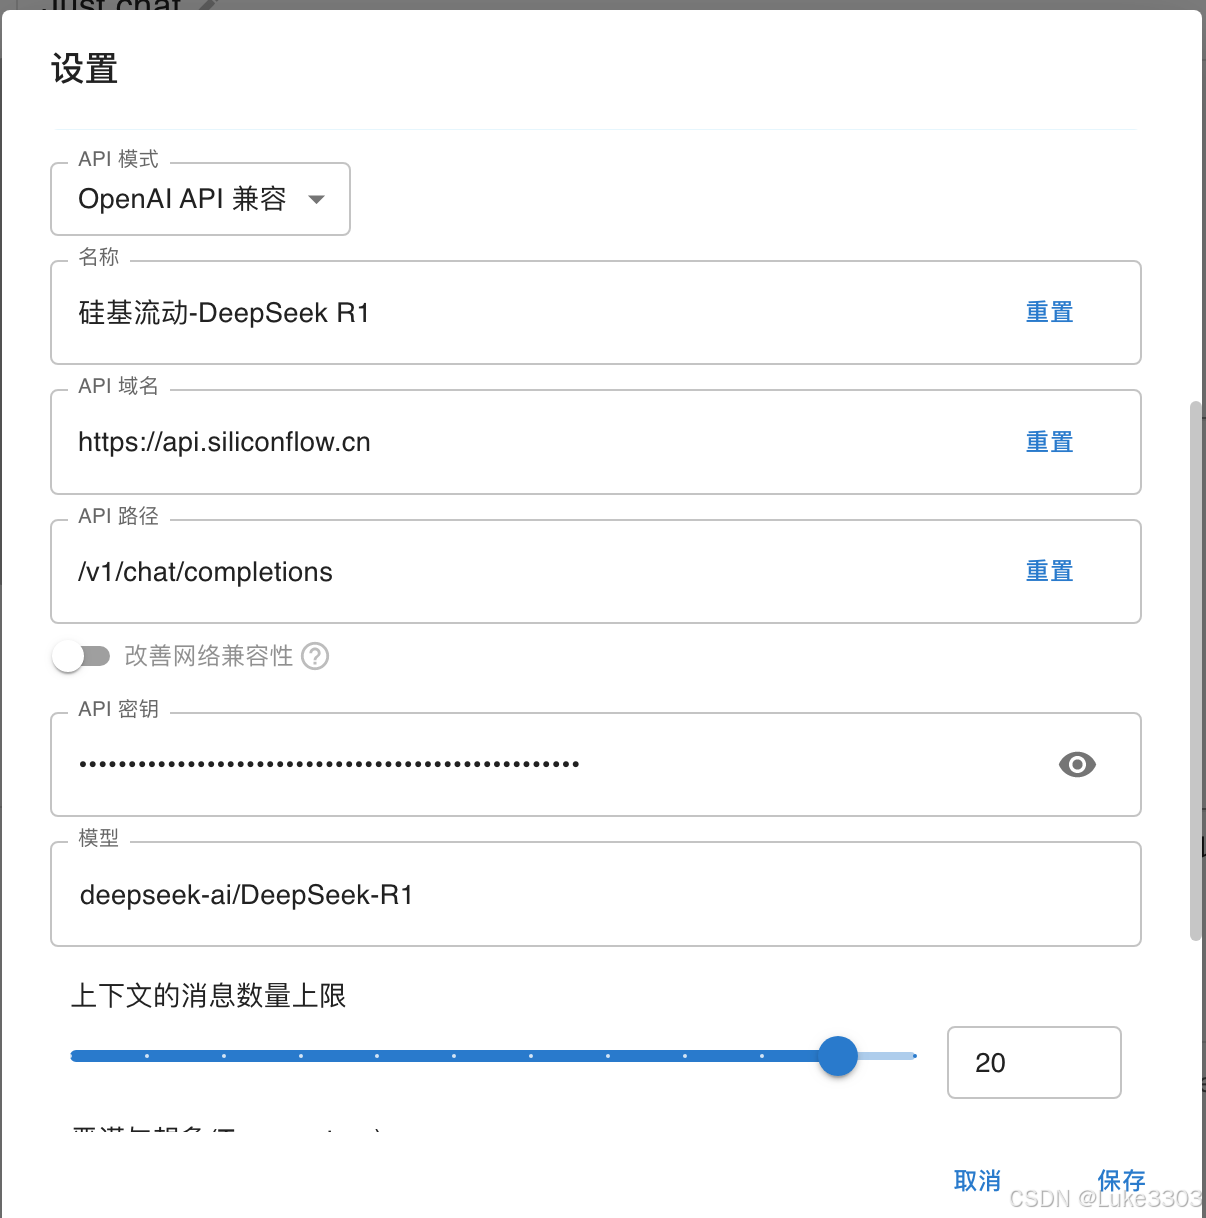The width and height of the screenshot is (1206, 1218).
Task: Click 保存 to save settings
Action: pos(1121,1181)
